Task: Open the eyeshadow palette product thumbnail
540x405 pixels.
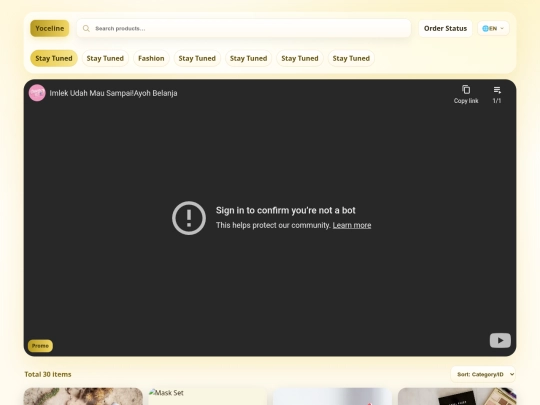Action: click(x=457, y=396)
